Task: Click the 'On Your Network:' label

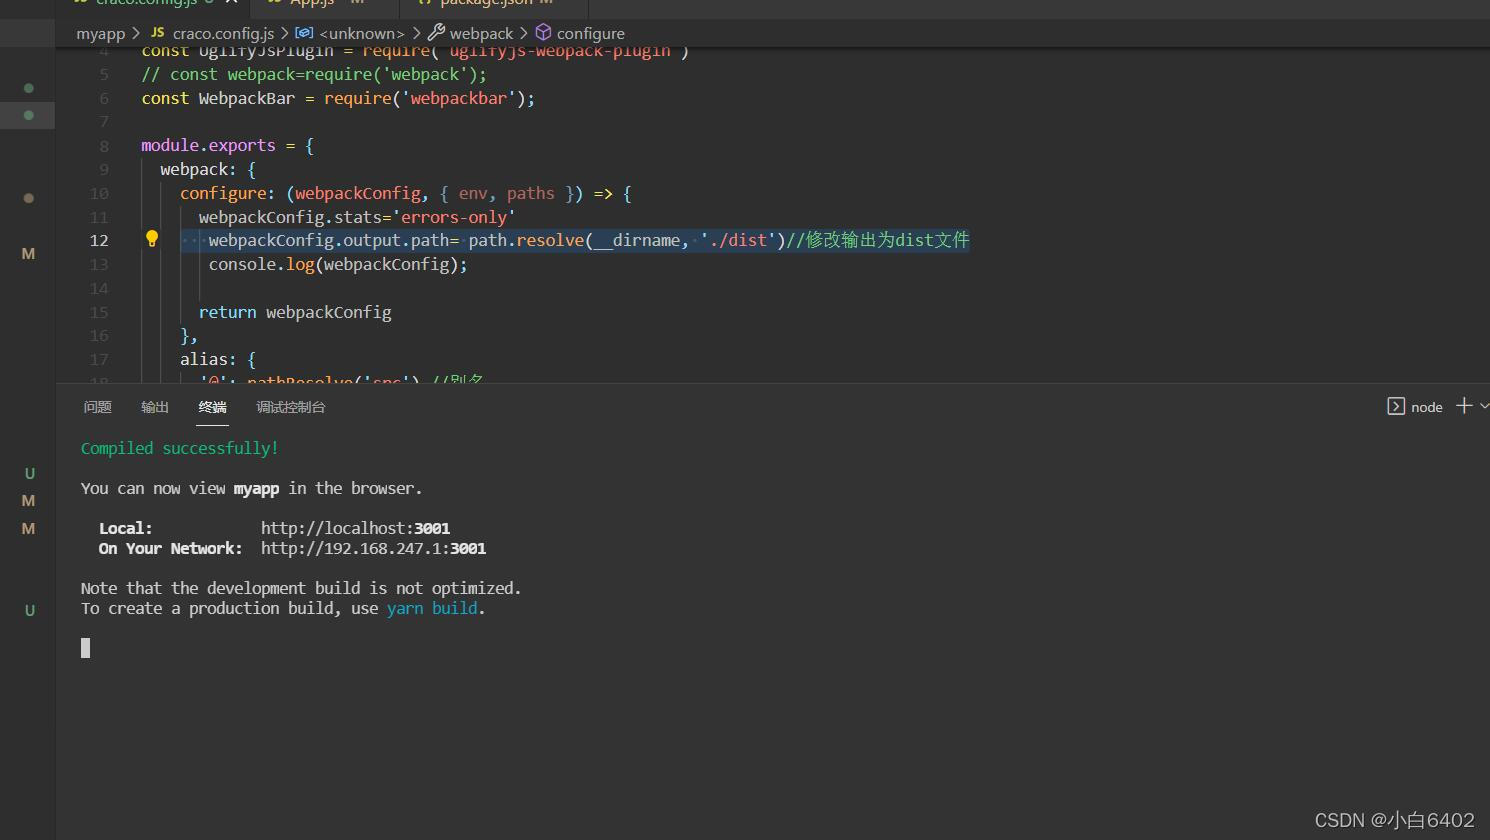Action: [170, 548]
